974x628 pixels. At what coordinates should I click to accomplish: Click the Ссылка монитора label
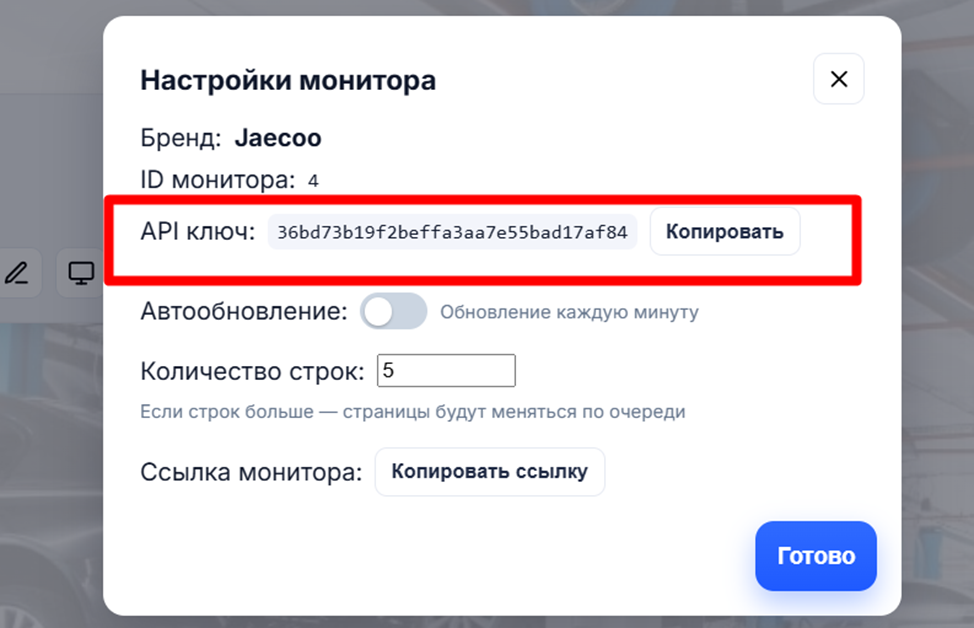tap(251, 472)
